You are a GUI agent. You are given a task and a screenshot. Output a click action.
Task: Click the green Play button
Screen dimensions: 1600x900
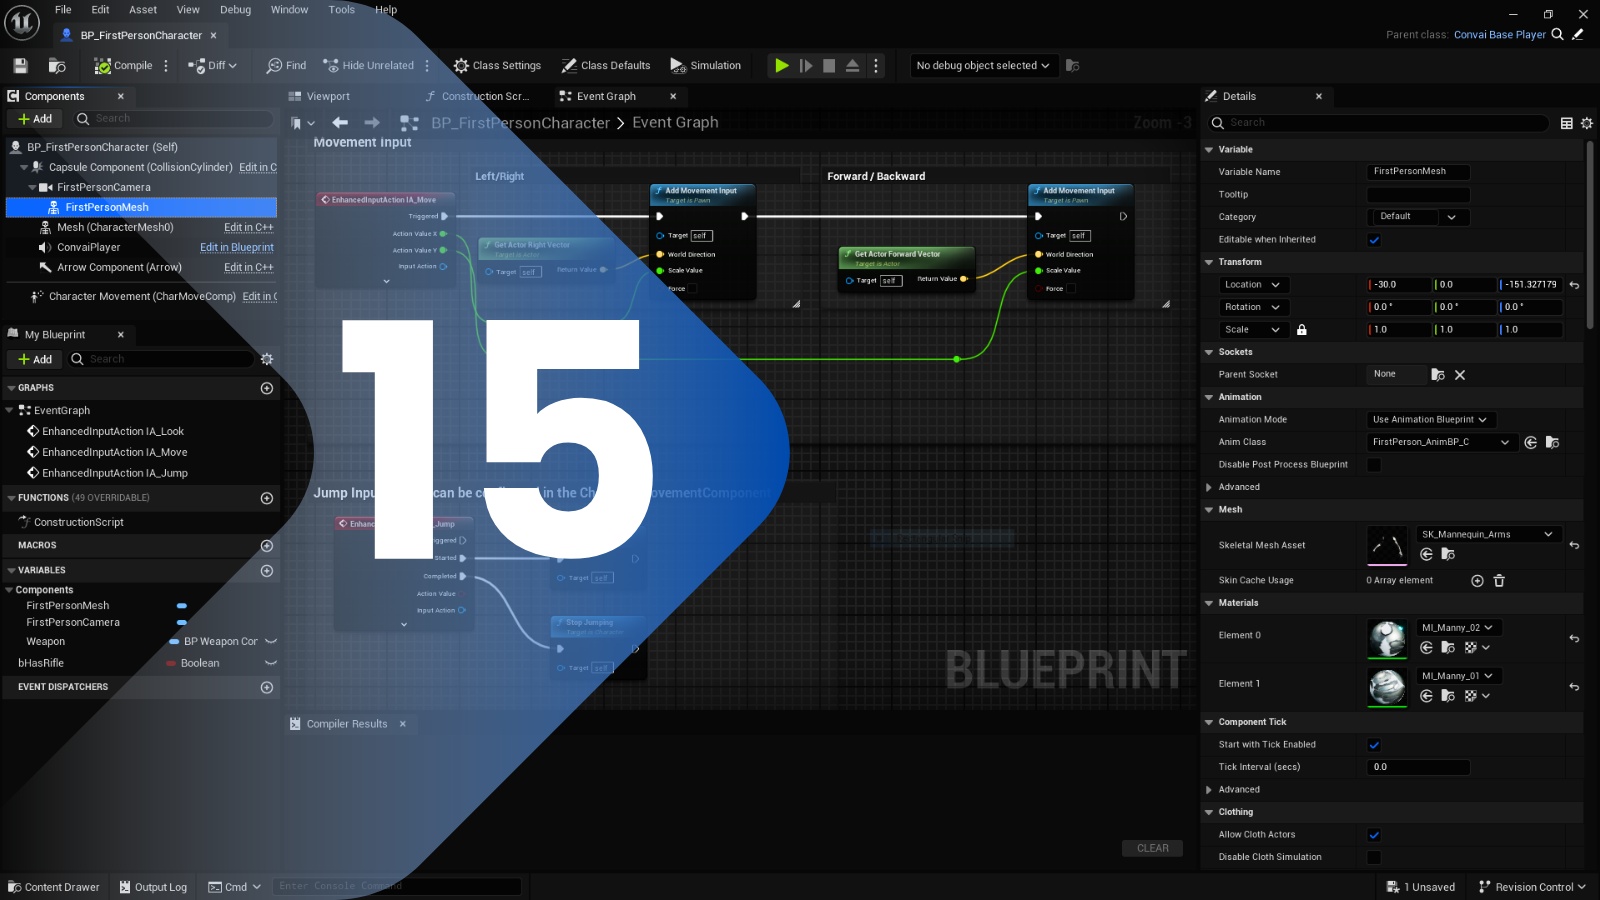pos(781,66)
